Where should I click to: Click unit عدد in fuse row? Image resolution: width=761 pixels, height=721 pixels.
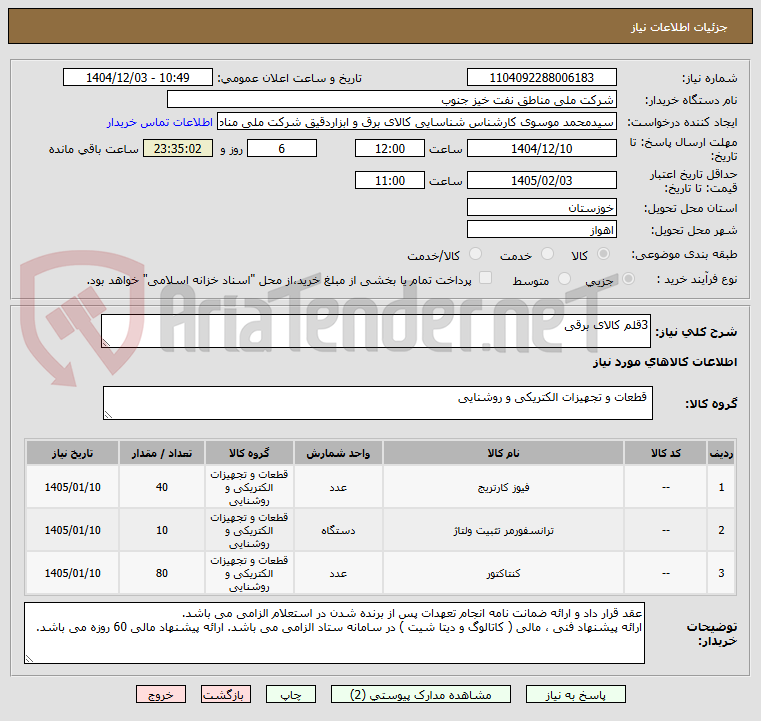(x=338, y=488)
